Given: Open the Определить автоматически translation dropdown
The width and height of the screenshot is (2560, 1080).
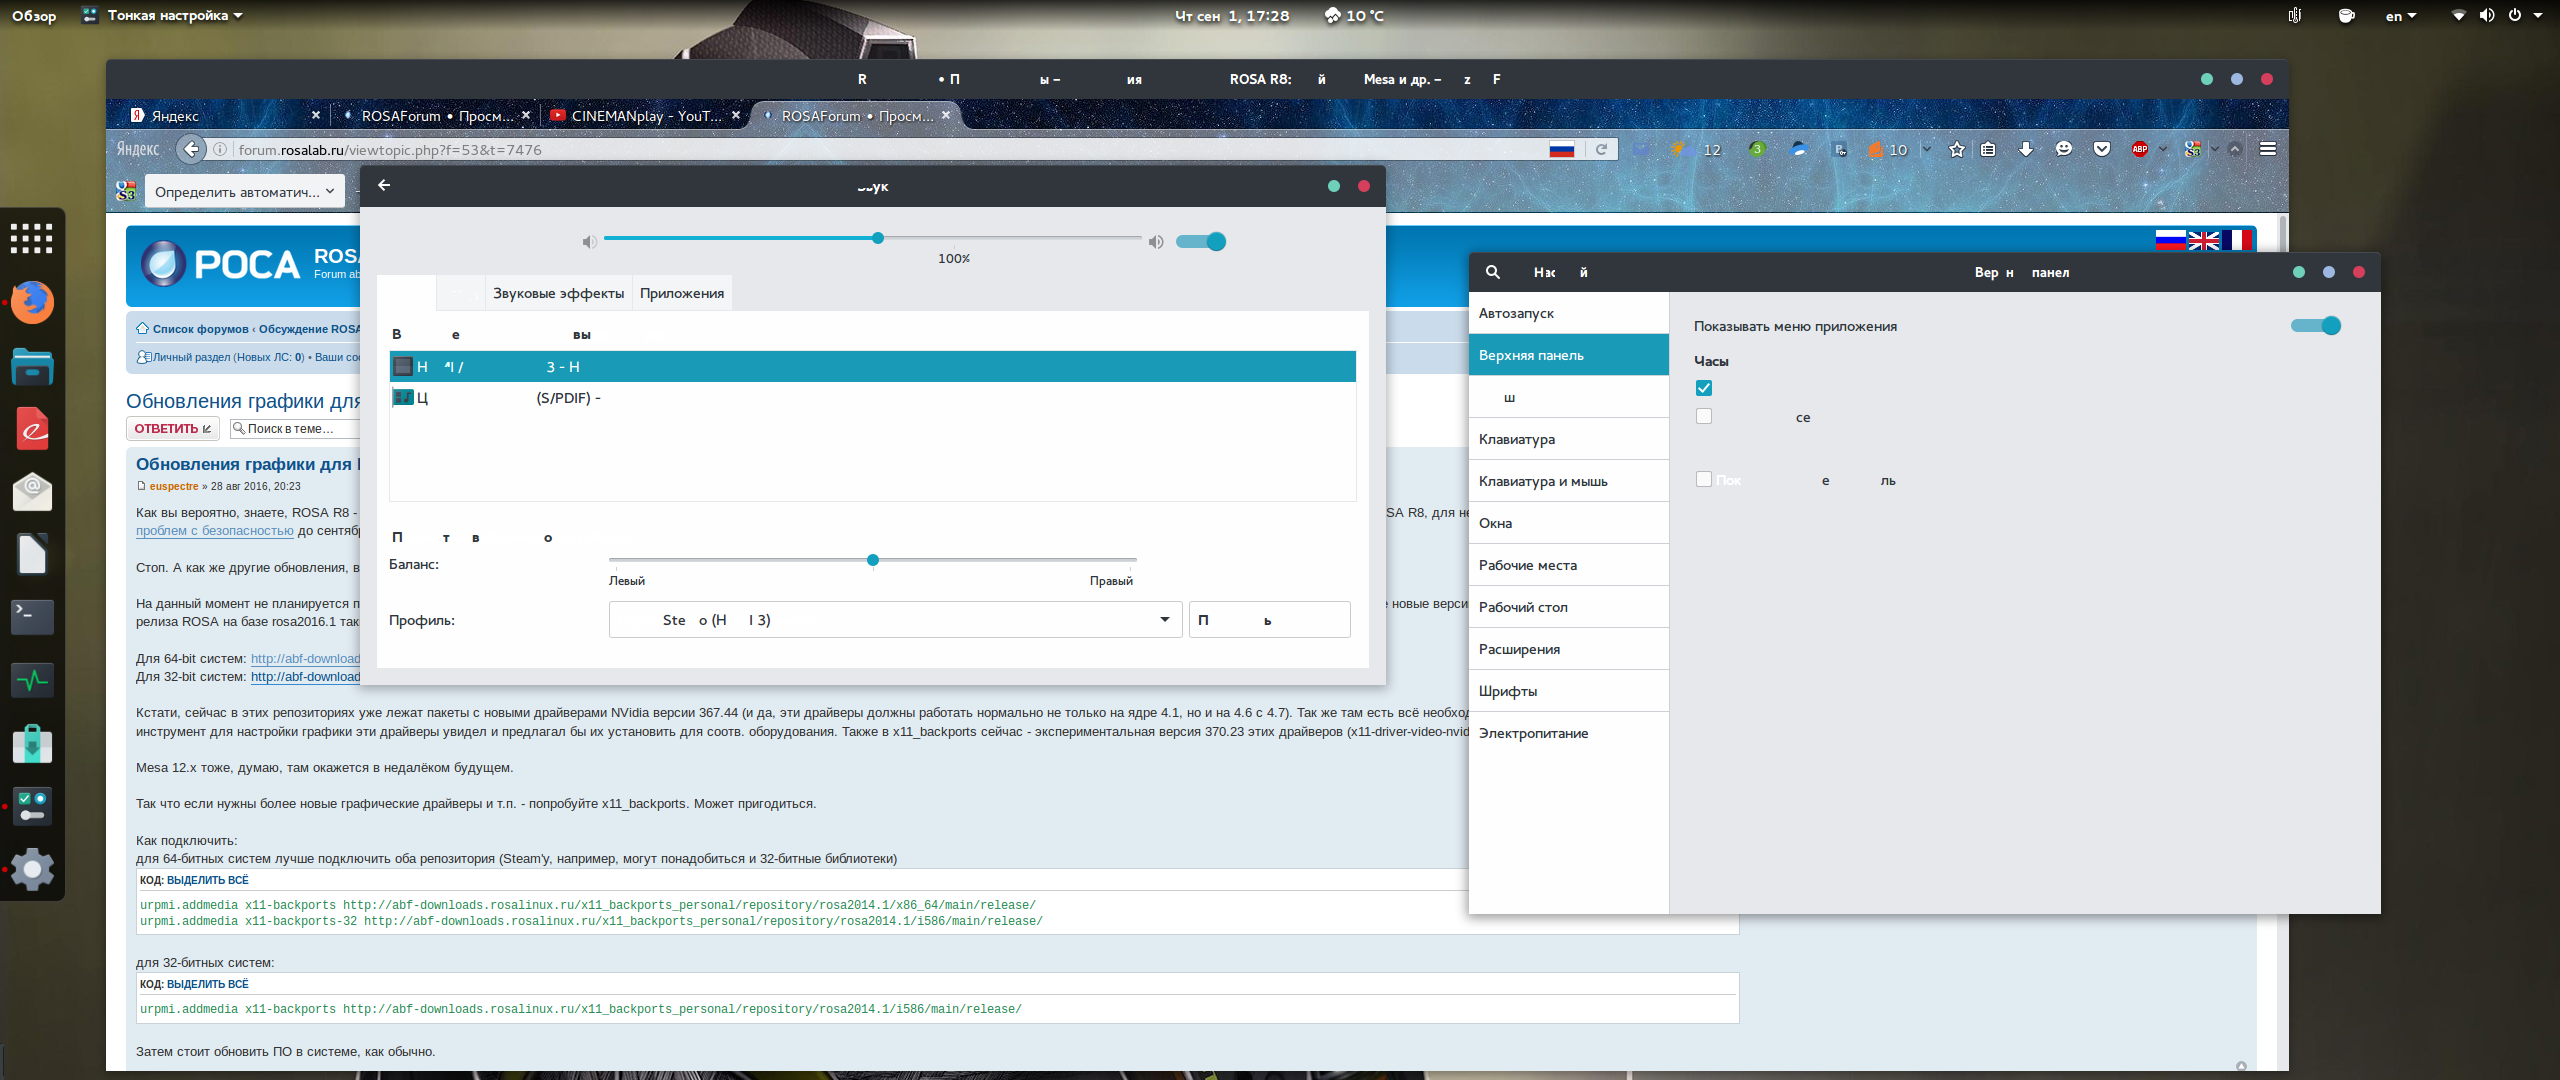Looking at the screenshot, I should click(246, 192).
